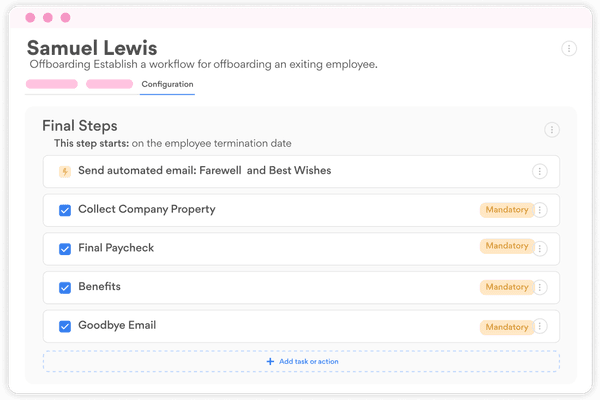Open the Final Steps section options menu
Viewport: 600px width, 400px height.
click(551, 130)
